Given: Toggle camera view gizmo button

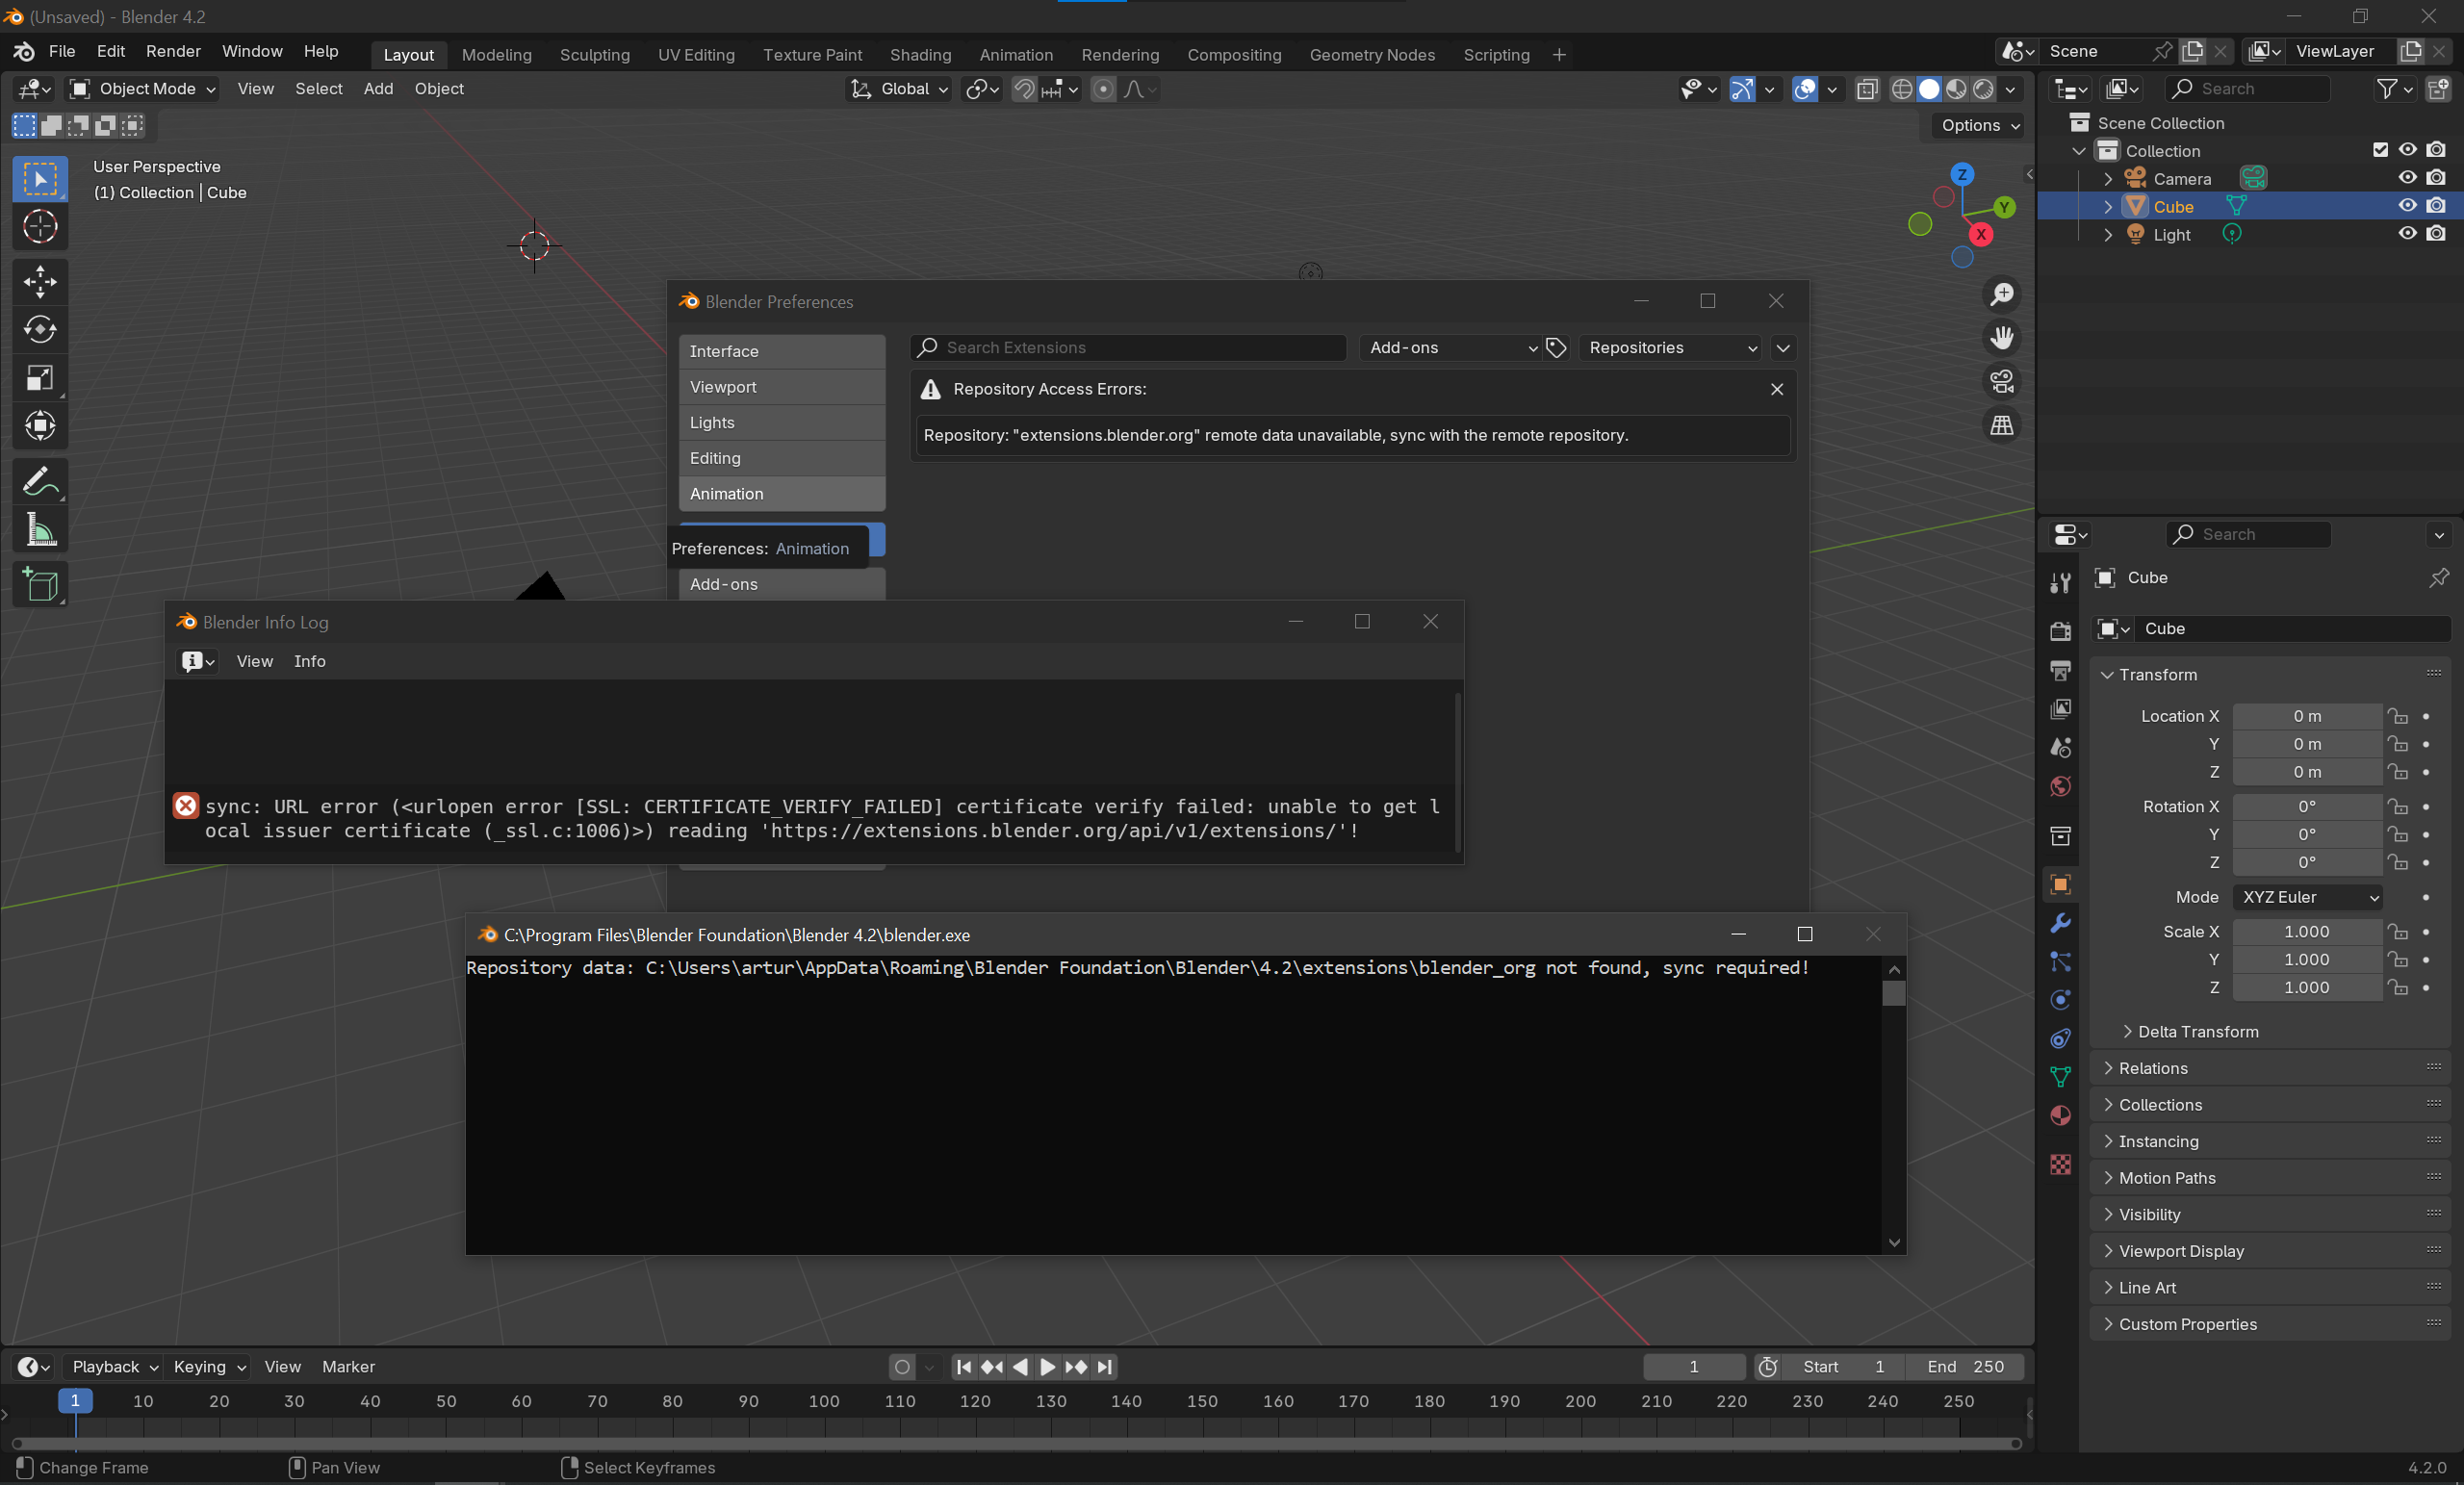Looking at the screenshot, I should point(2001,381).
